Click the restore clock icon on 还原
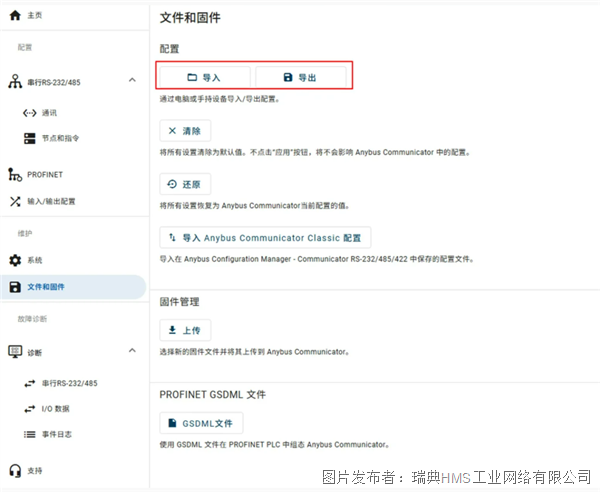This screenshot has width=600, height=492. [172, 184]
